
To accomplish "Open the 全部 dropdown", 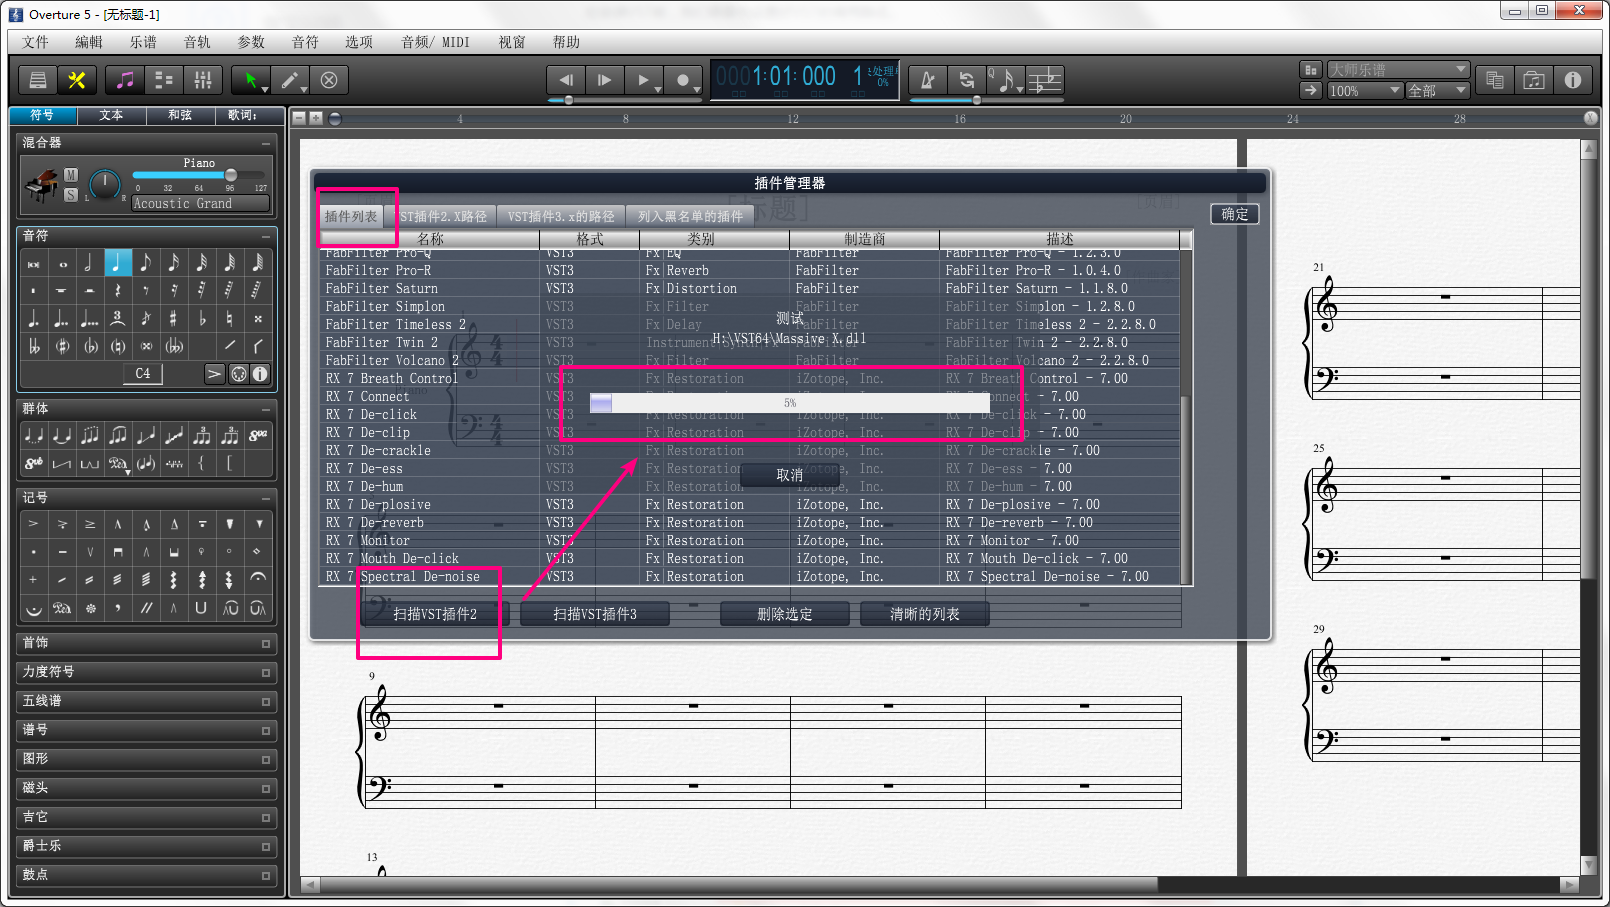I will click(x=1438, y=91).
